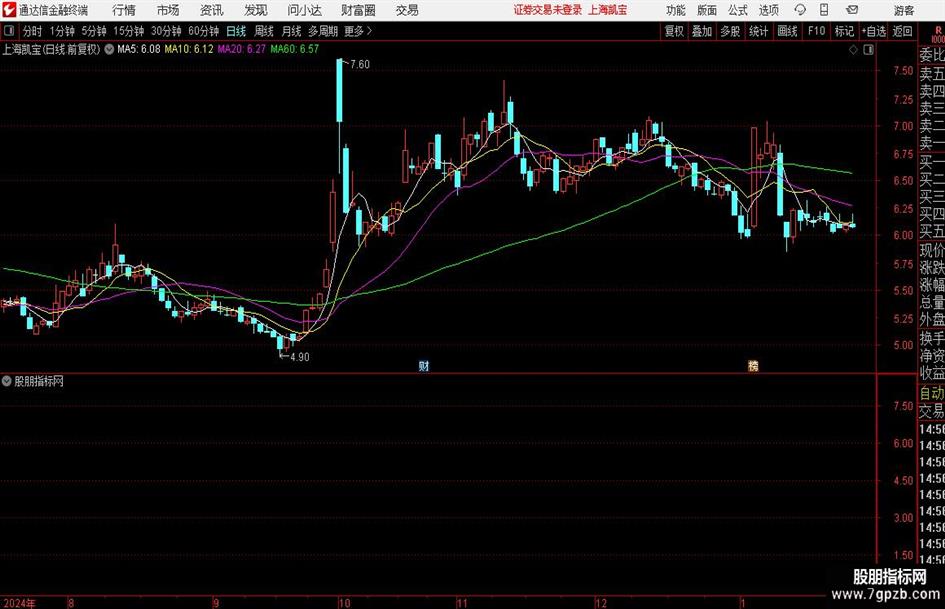Click the MA5: 6.08 indicator value

139,49
